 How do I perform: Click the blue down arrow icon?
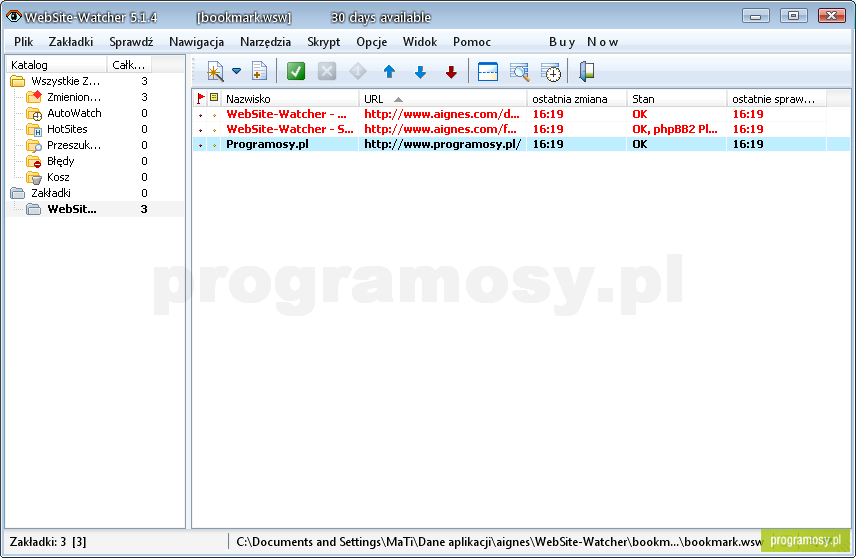tap(420, 72)
